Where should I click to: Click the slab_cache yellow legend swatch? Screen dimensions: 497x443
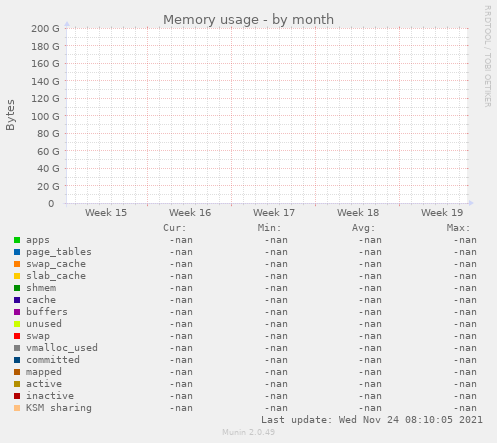[x=17, y=276]
